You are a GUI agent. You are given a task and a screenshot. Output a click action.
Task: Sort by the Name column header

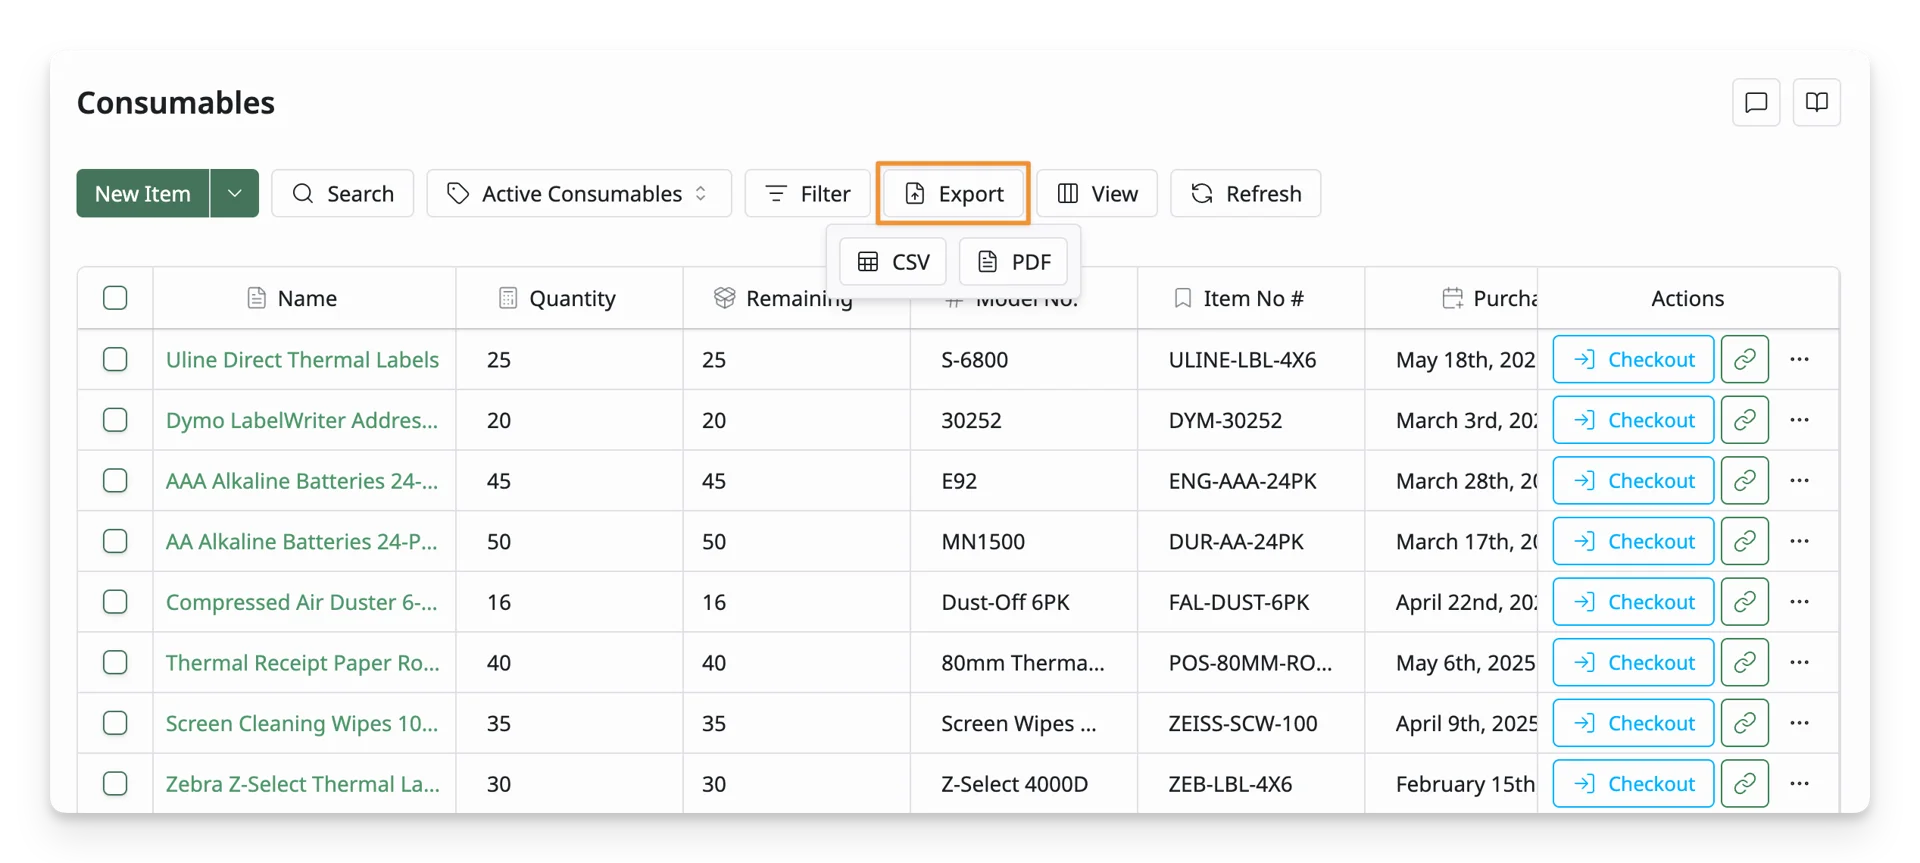tap(305, 298)
